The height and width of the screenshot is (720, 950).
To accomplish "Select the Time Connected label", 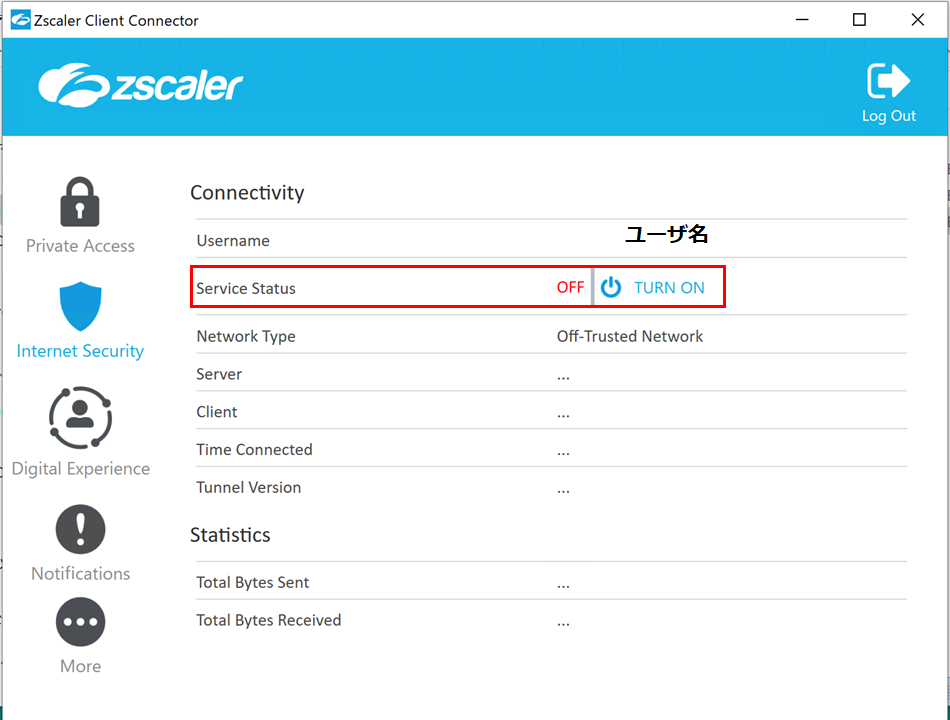I will tap(254, 450).
